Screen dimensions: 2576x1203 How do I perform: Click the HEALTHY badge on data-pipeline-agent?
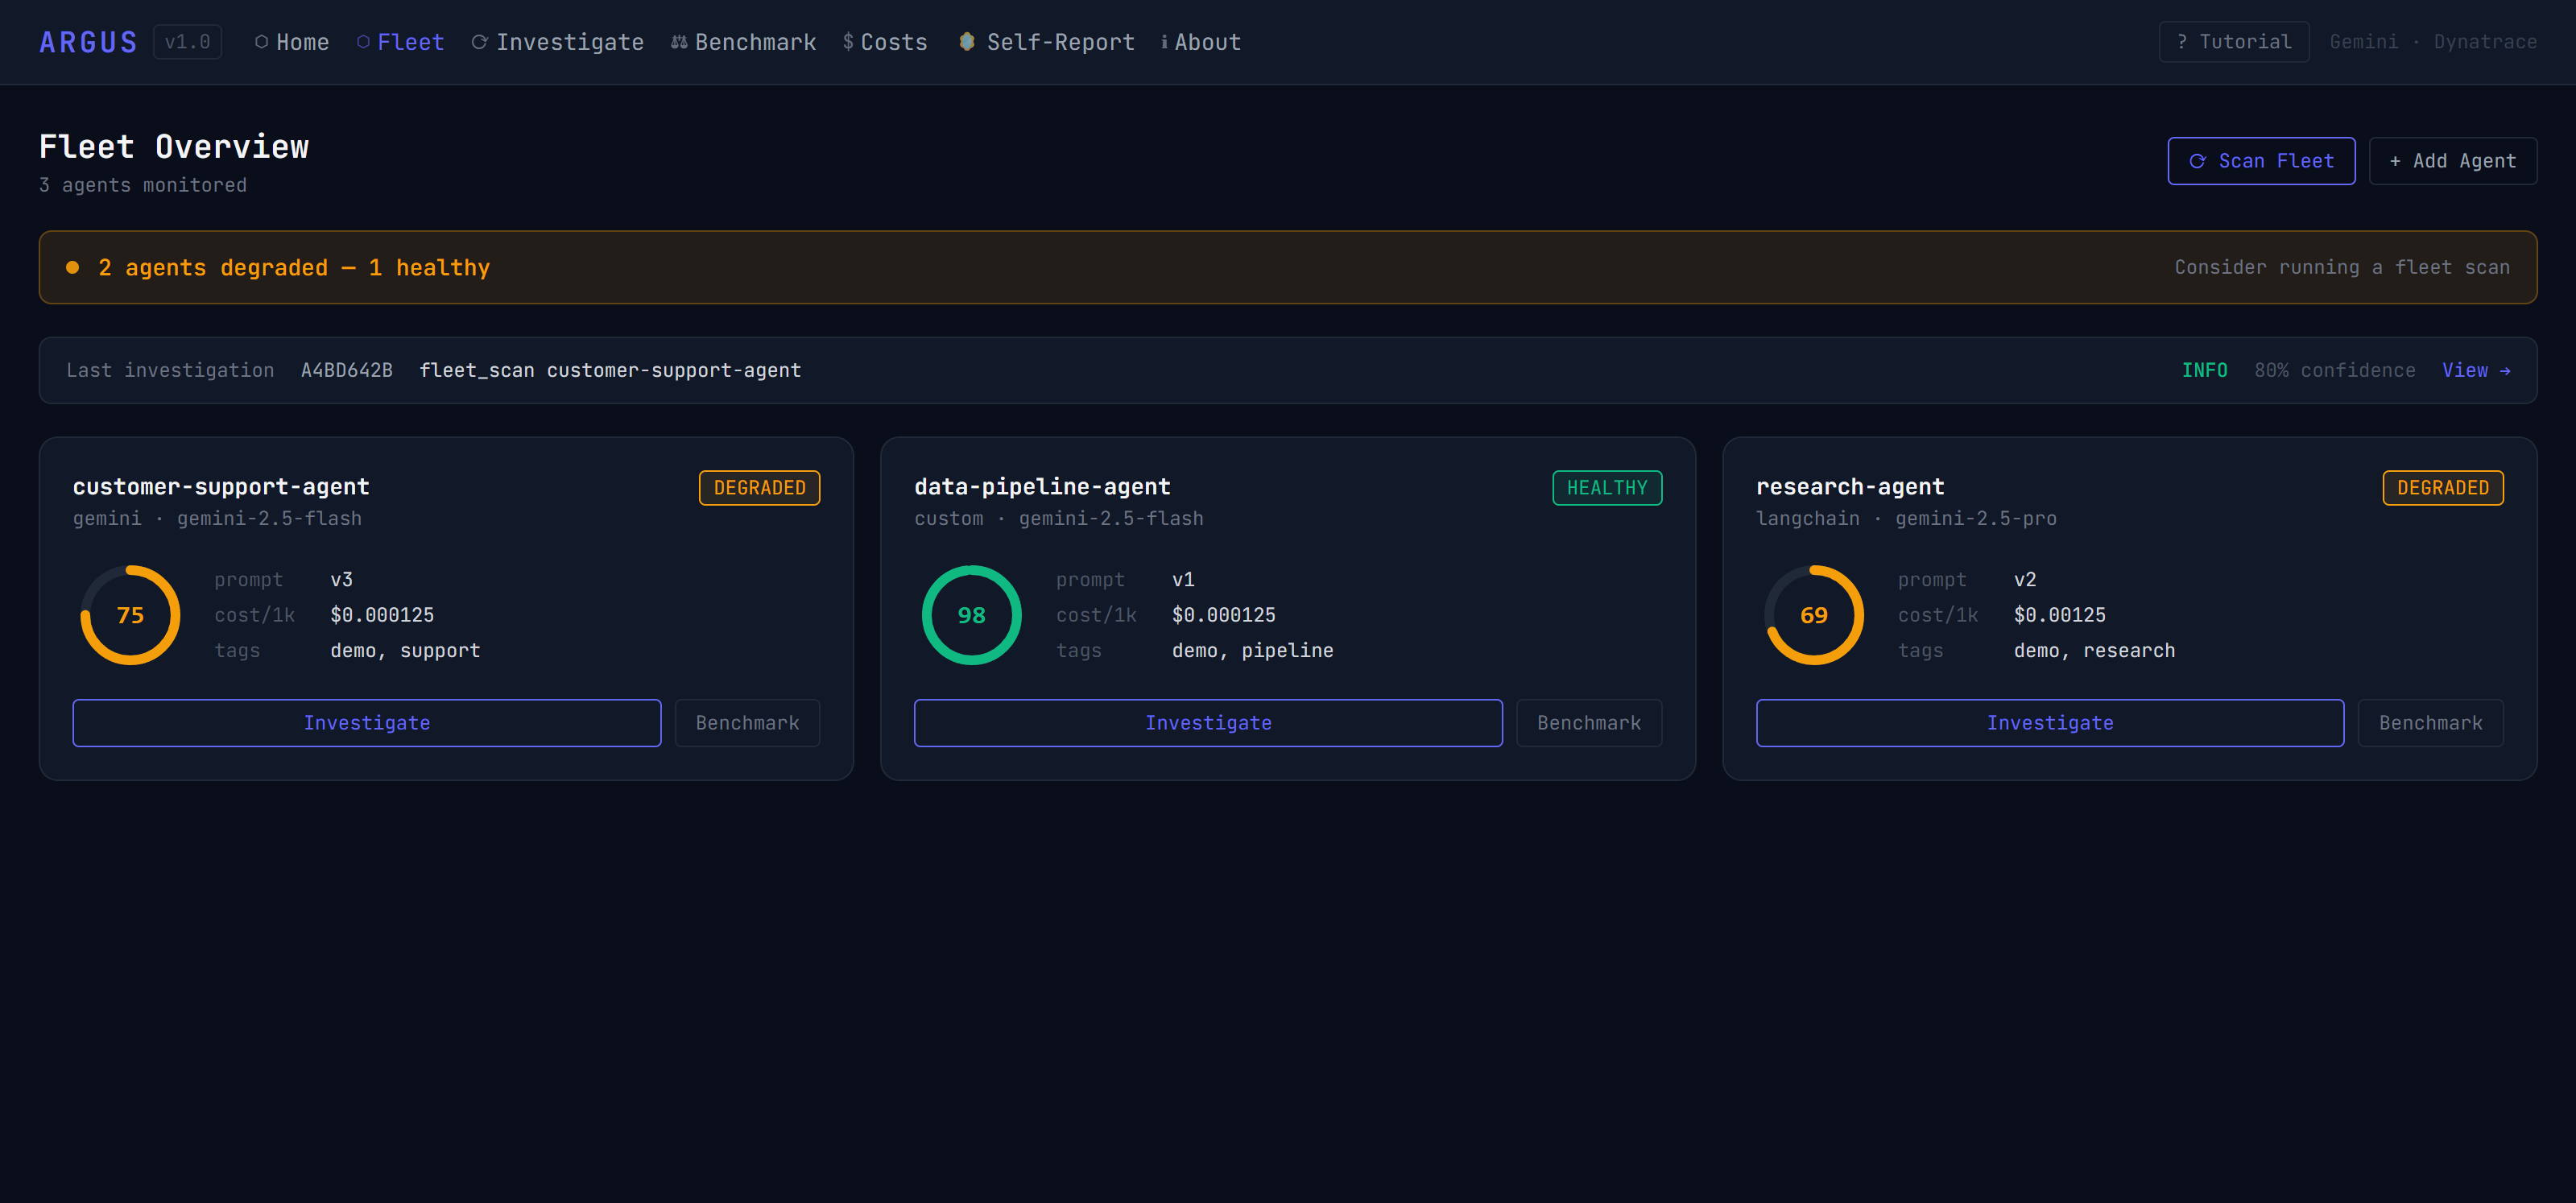pyautogui.click(x=1607, y=488)
